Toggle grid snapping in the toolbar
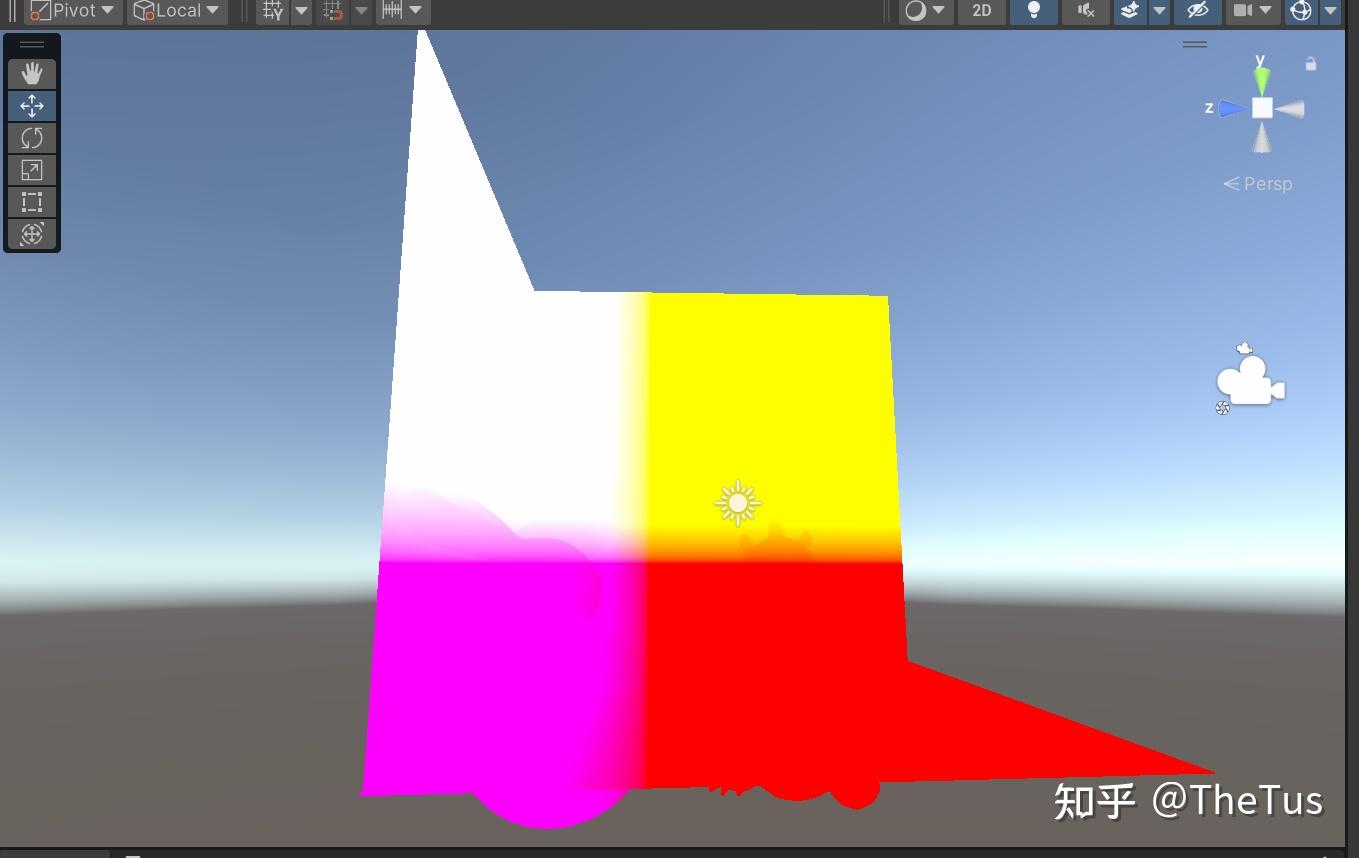 (x=333, y=11)
